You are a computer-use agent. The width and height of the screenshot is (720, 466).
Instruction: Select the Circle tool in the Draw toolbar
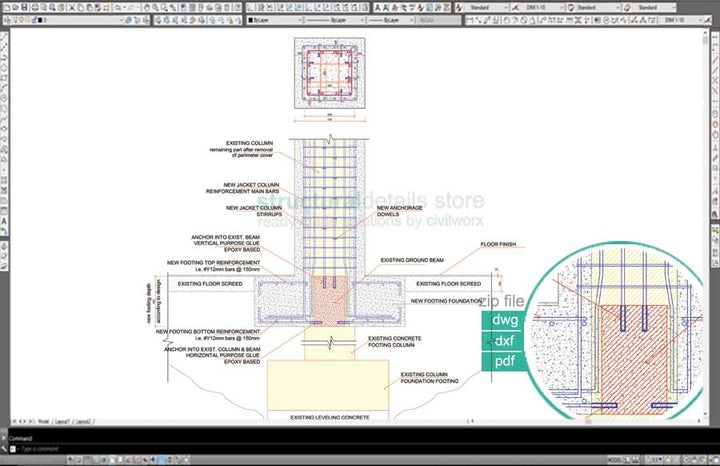point(4,98)
